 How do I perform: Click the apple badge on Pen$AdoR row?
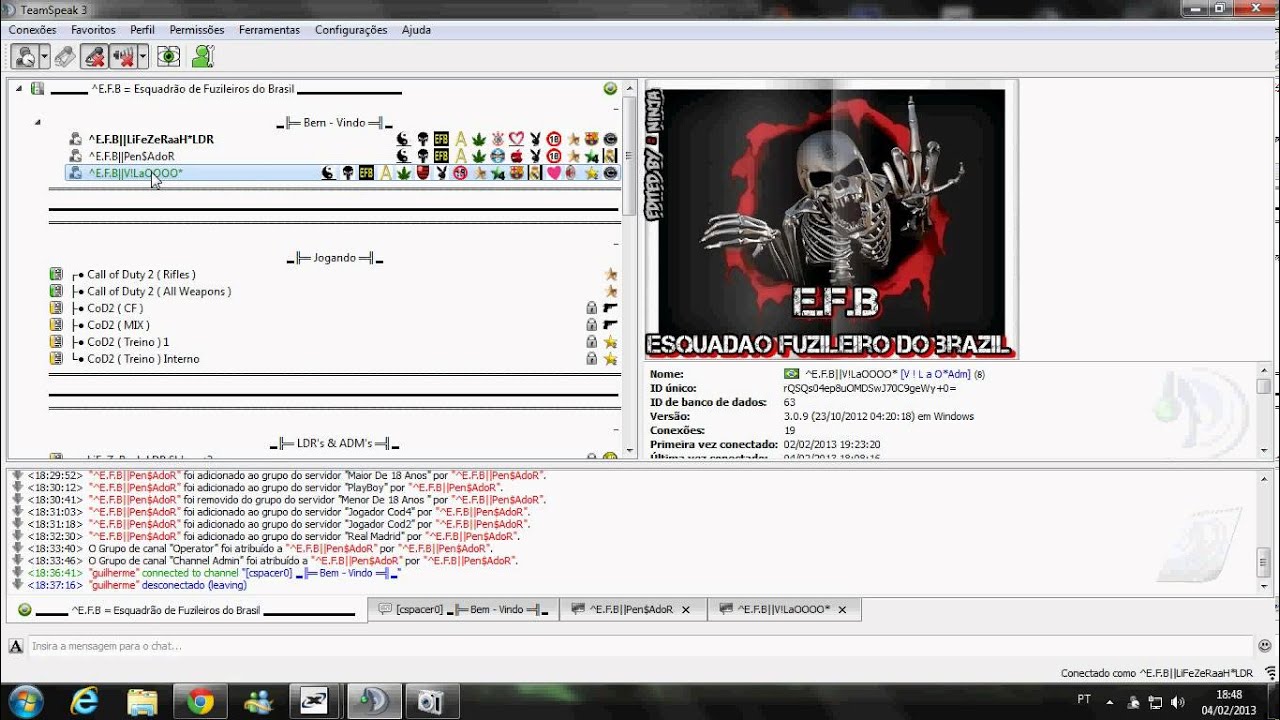click(x=516, y=156)
